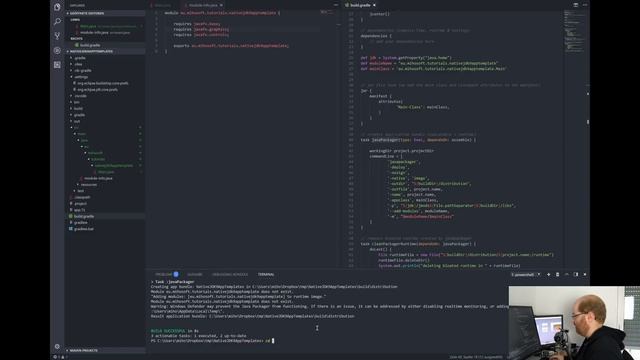The width and height of the screenshot is (640, 360).
Task: Open the Search view in activity bar
Action: pos(57,22)
